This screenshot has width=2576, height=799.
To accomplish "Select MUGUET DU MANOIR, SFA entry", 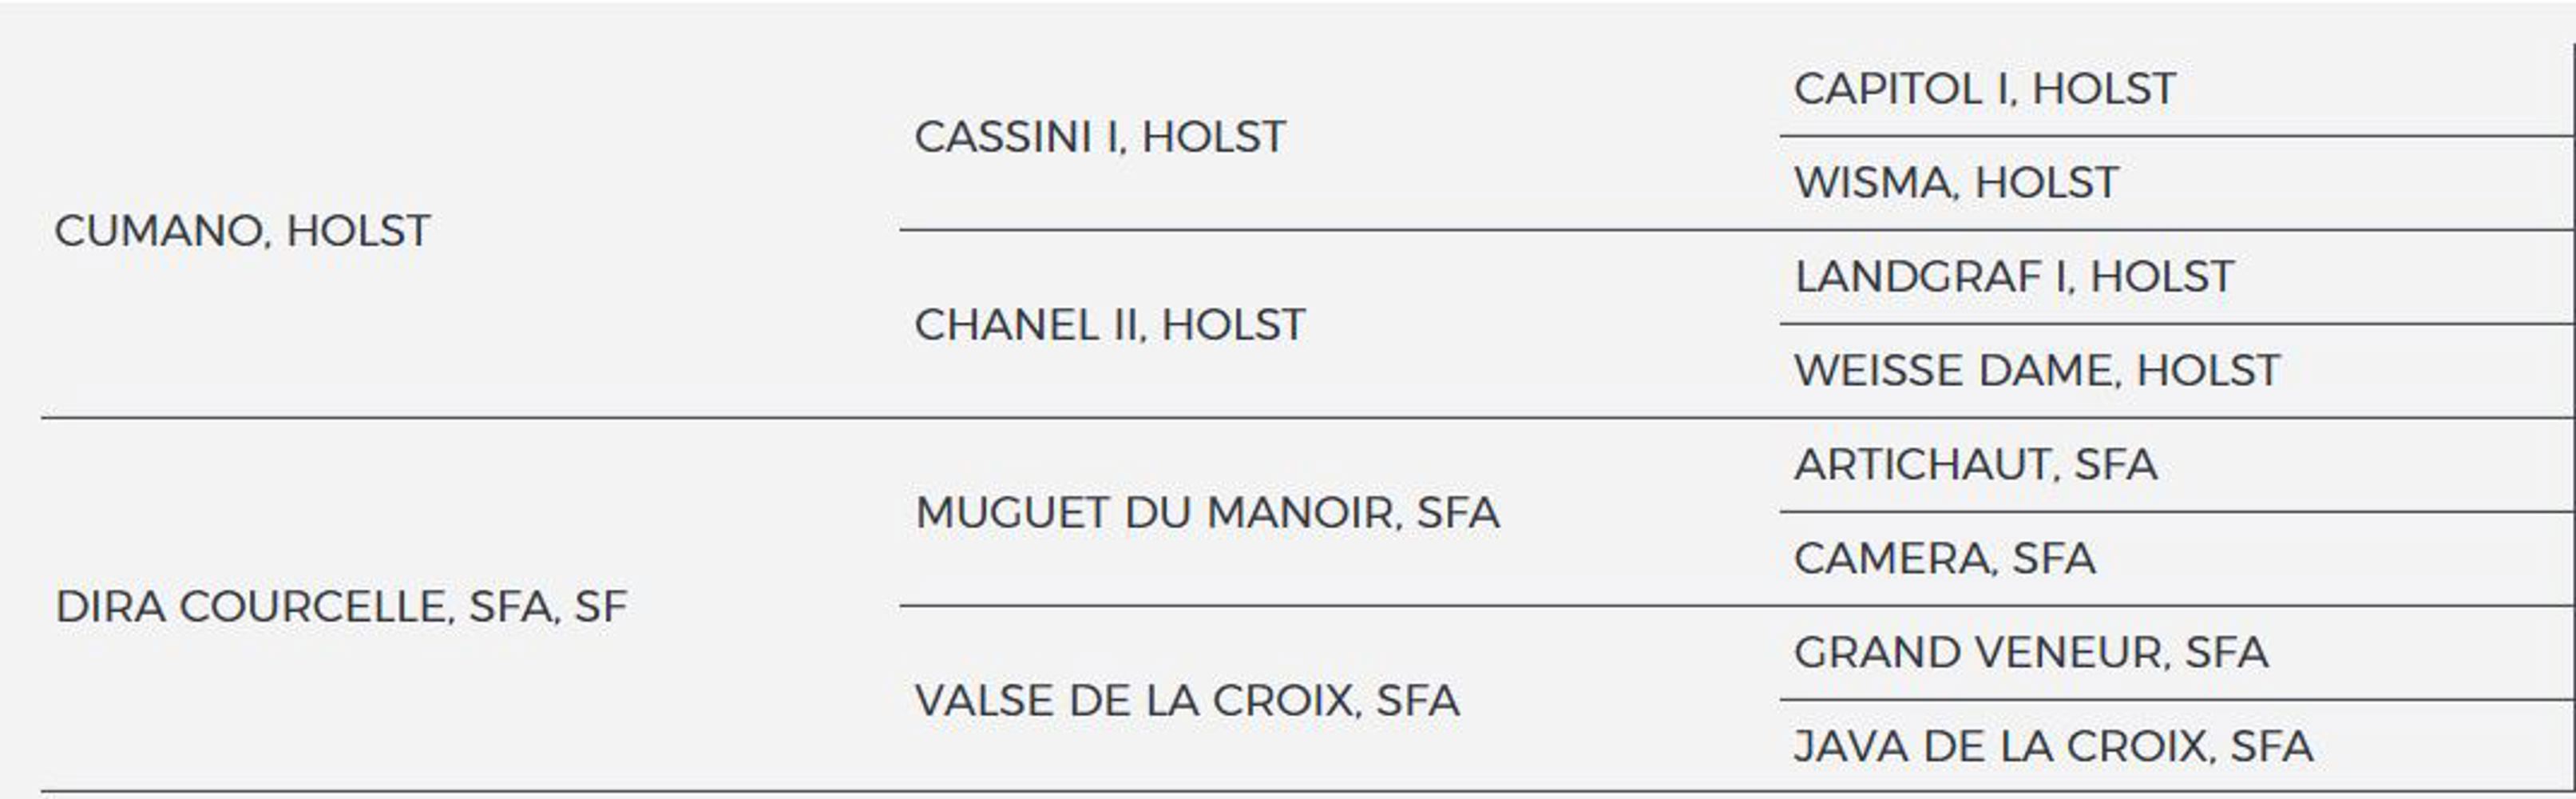I will (x=1207, y=513).
